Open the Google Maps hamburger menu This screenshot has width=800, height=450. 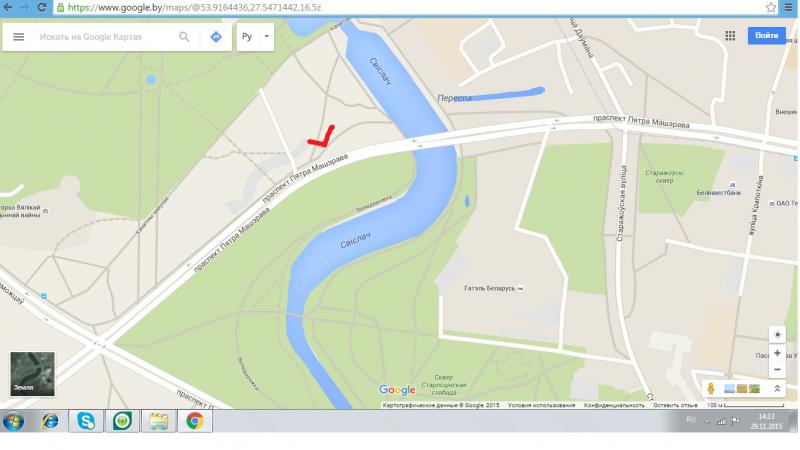coord(18,37)
